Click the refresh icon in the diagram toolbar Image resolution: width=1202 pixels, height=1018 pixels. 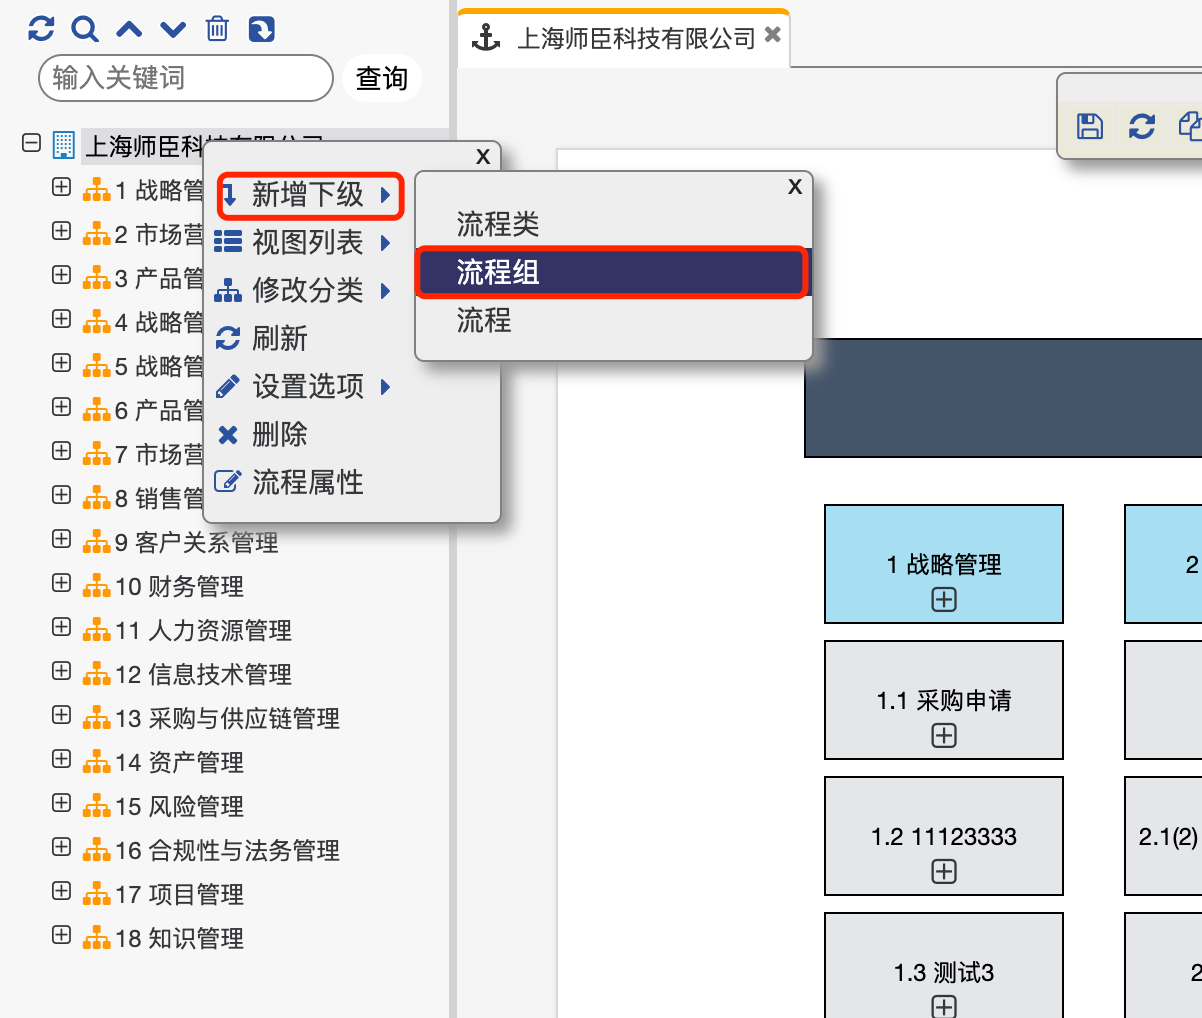pyautogui.click(x=1141, y=126)
